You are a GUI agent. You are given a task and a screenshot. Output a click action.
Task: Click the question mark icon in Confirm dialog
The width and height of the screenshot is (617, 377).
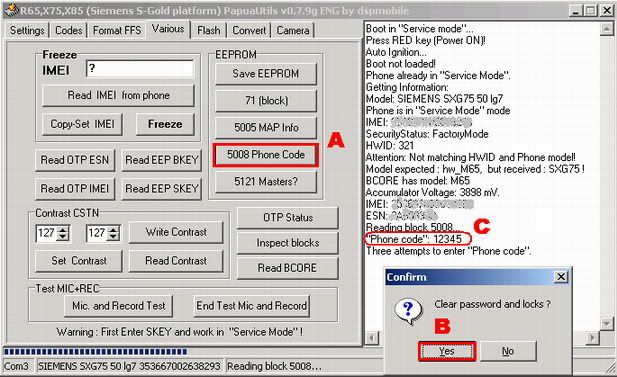(x=408, y=310)
